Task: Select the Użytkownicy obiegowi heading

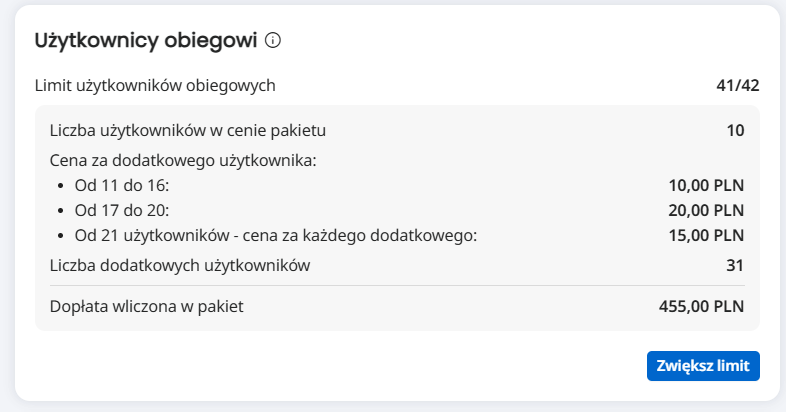Action: coord(146,40)
